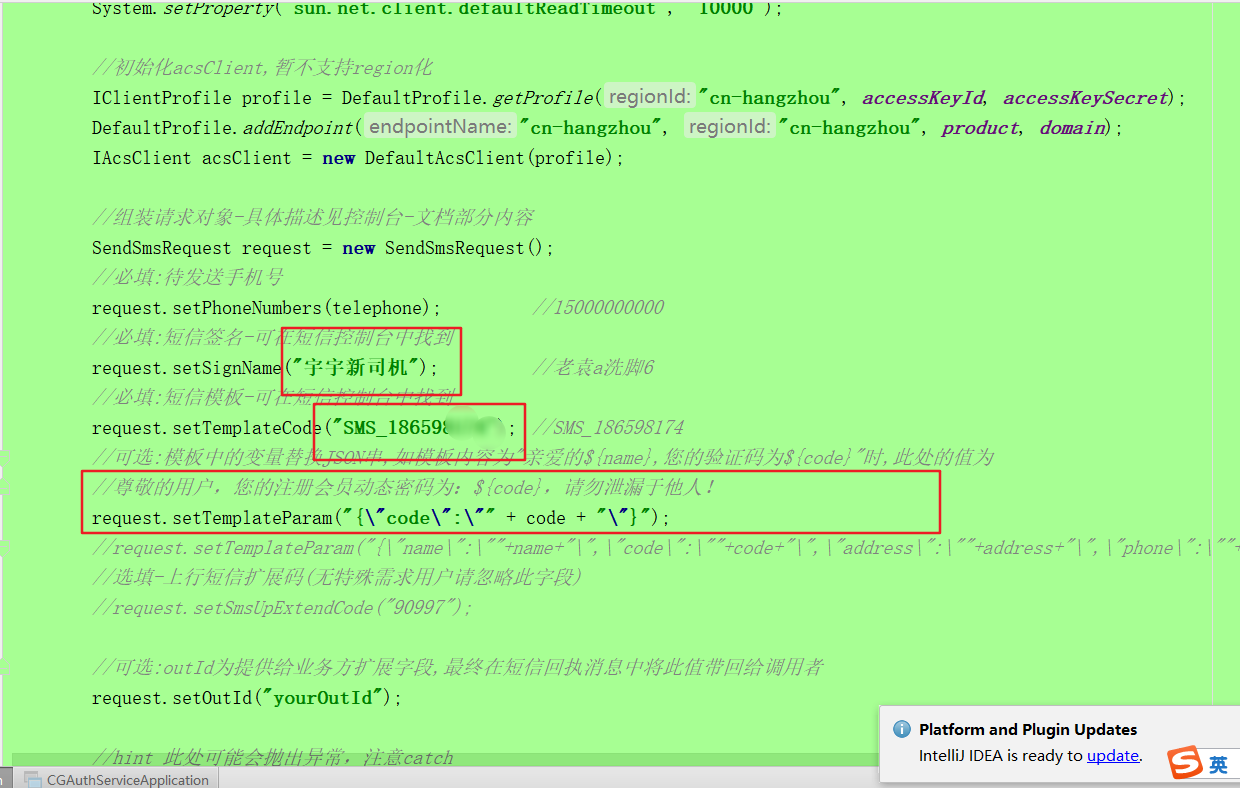Open the CGAuthServiceApplication run tab
The image size is (1240, 788).
(x=116, y=779)
